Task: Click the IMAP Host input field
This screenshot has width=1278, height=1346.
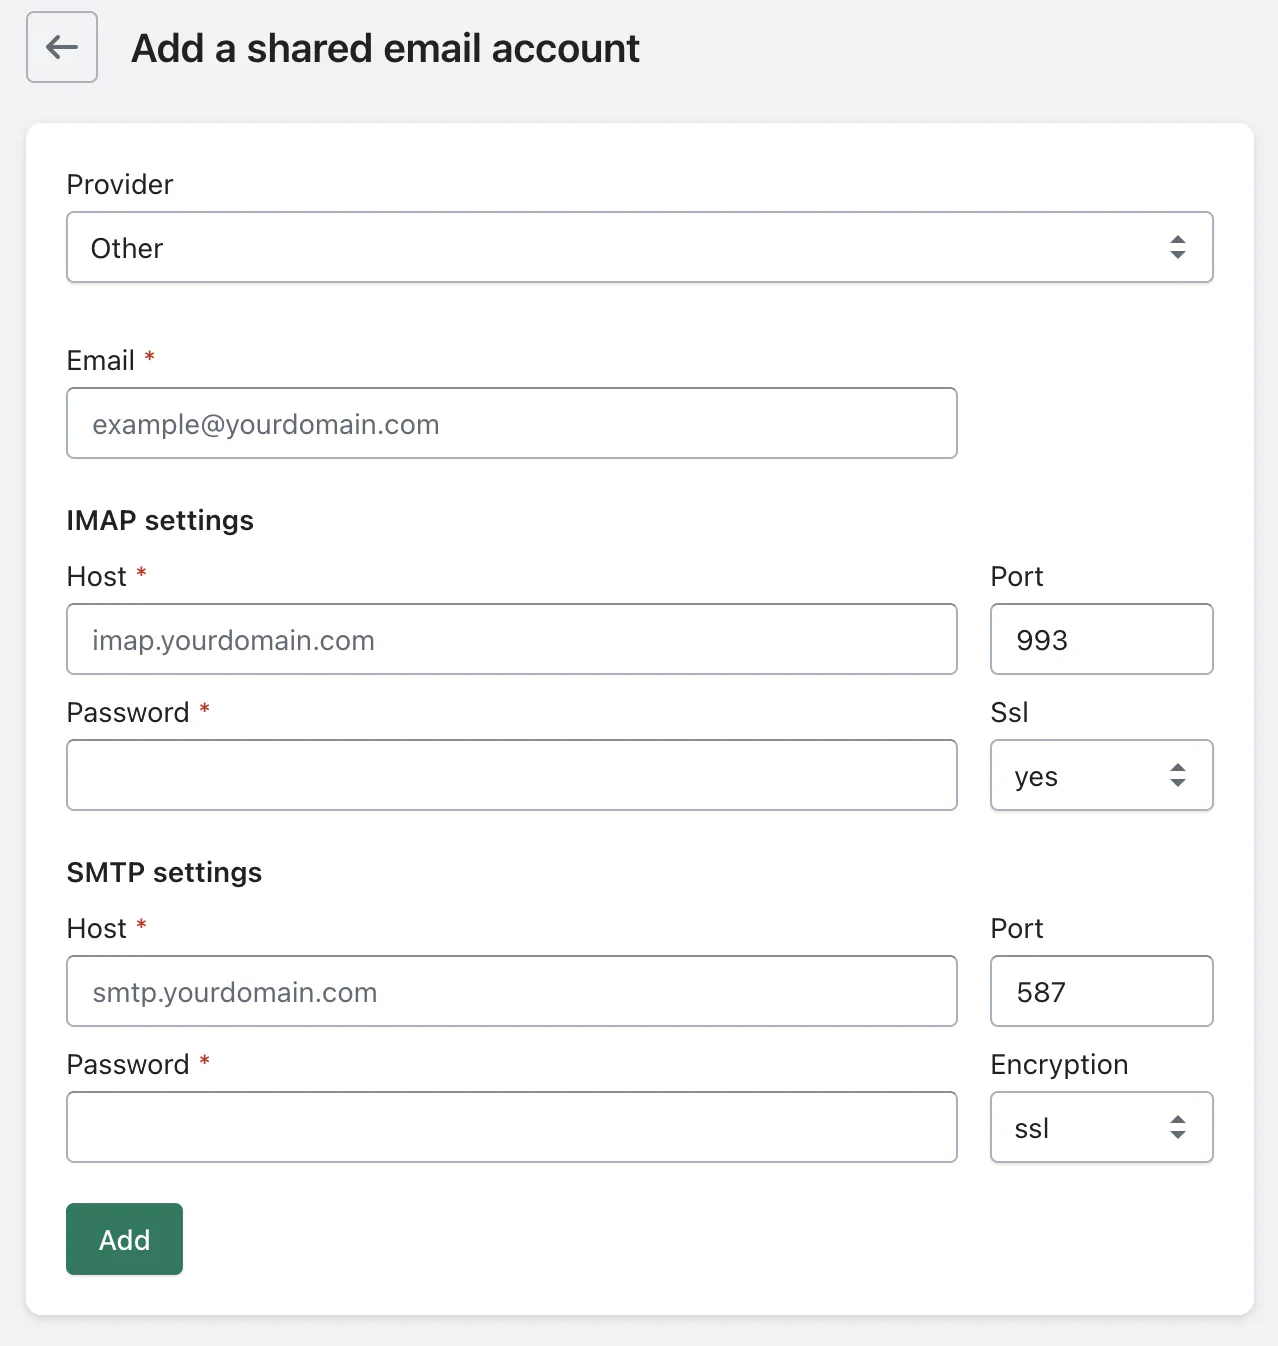Action: click(x=512, y=639)
